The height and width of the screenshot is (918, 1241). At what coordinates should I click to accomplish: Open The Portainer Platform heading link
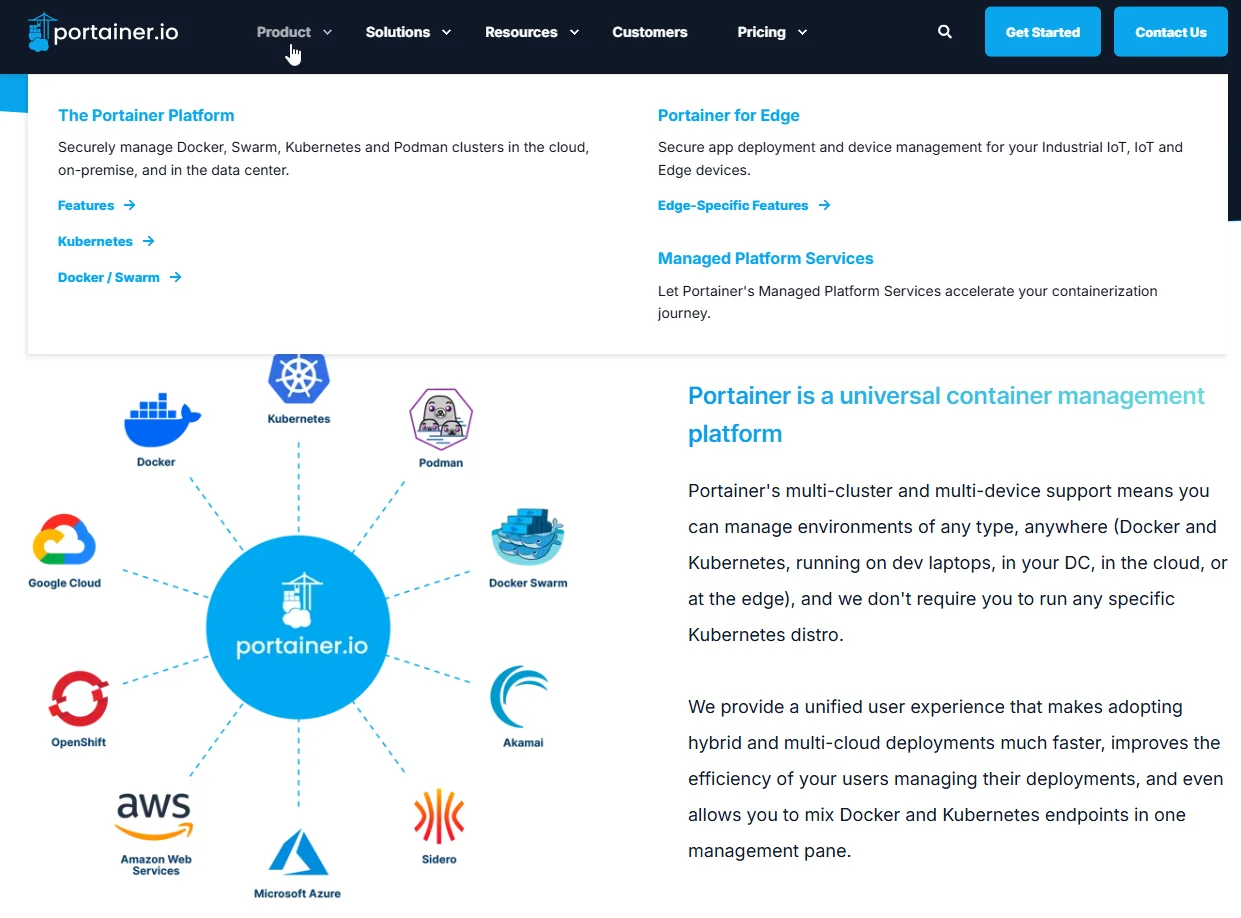coord(146,115)
